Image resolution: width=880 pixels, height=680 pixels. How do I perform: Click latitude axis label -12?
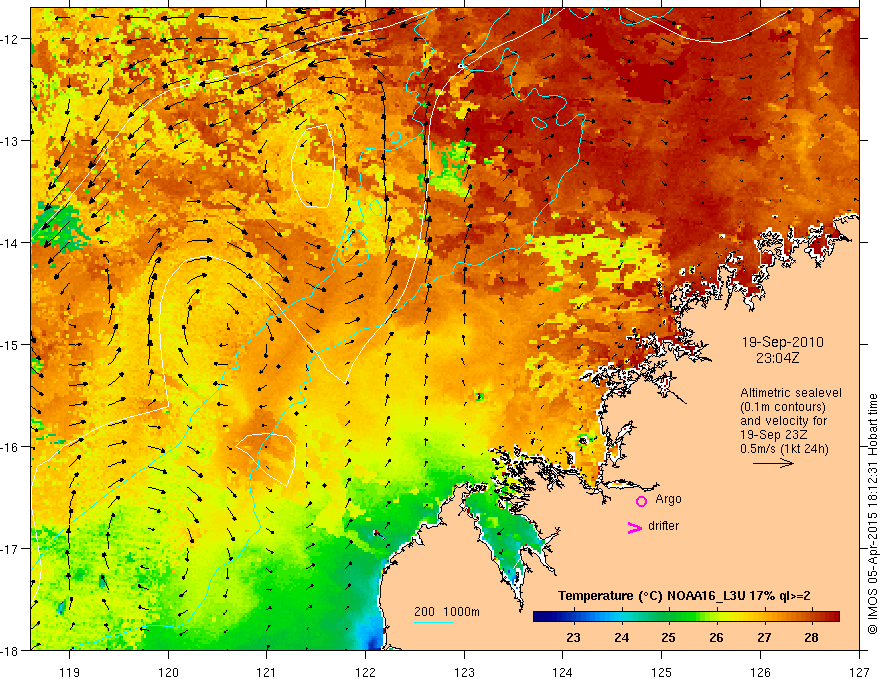[10, 39]
